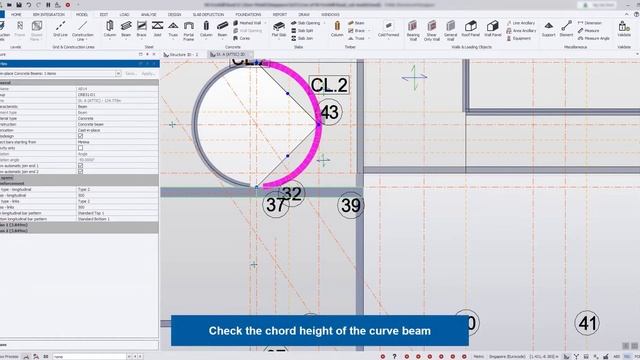Select the Steel Joist tool
Image resolution: width=640 pixels, height=360 pixels.
tap(158, 29)
